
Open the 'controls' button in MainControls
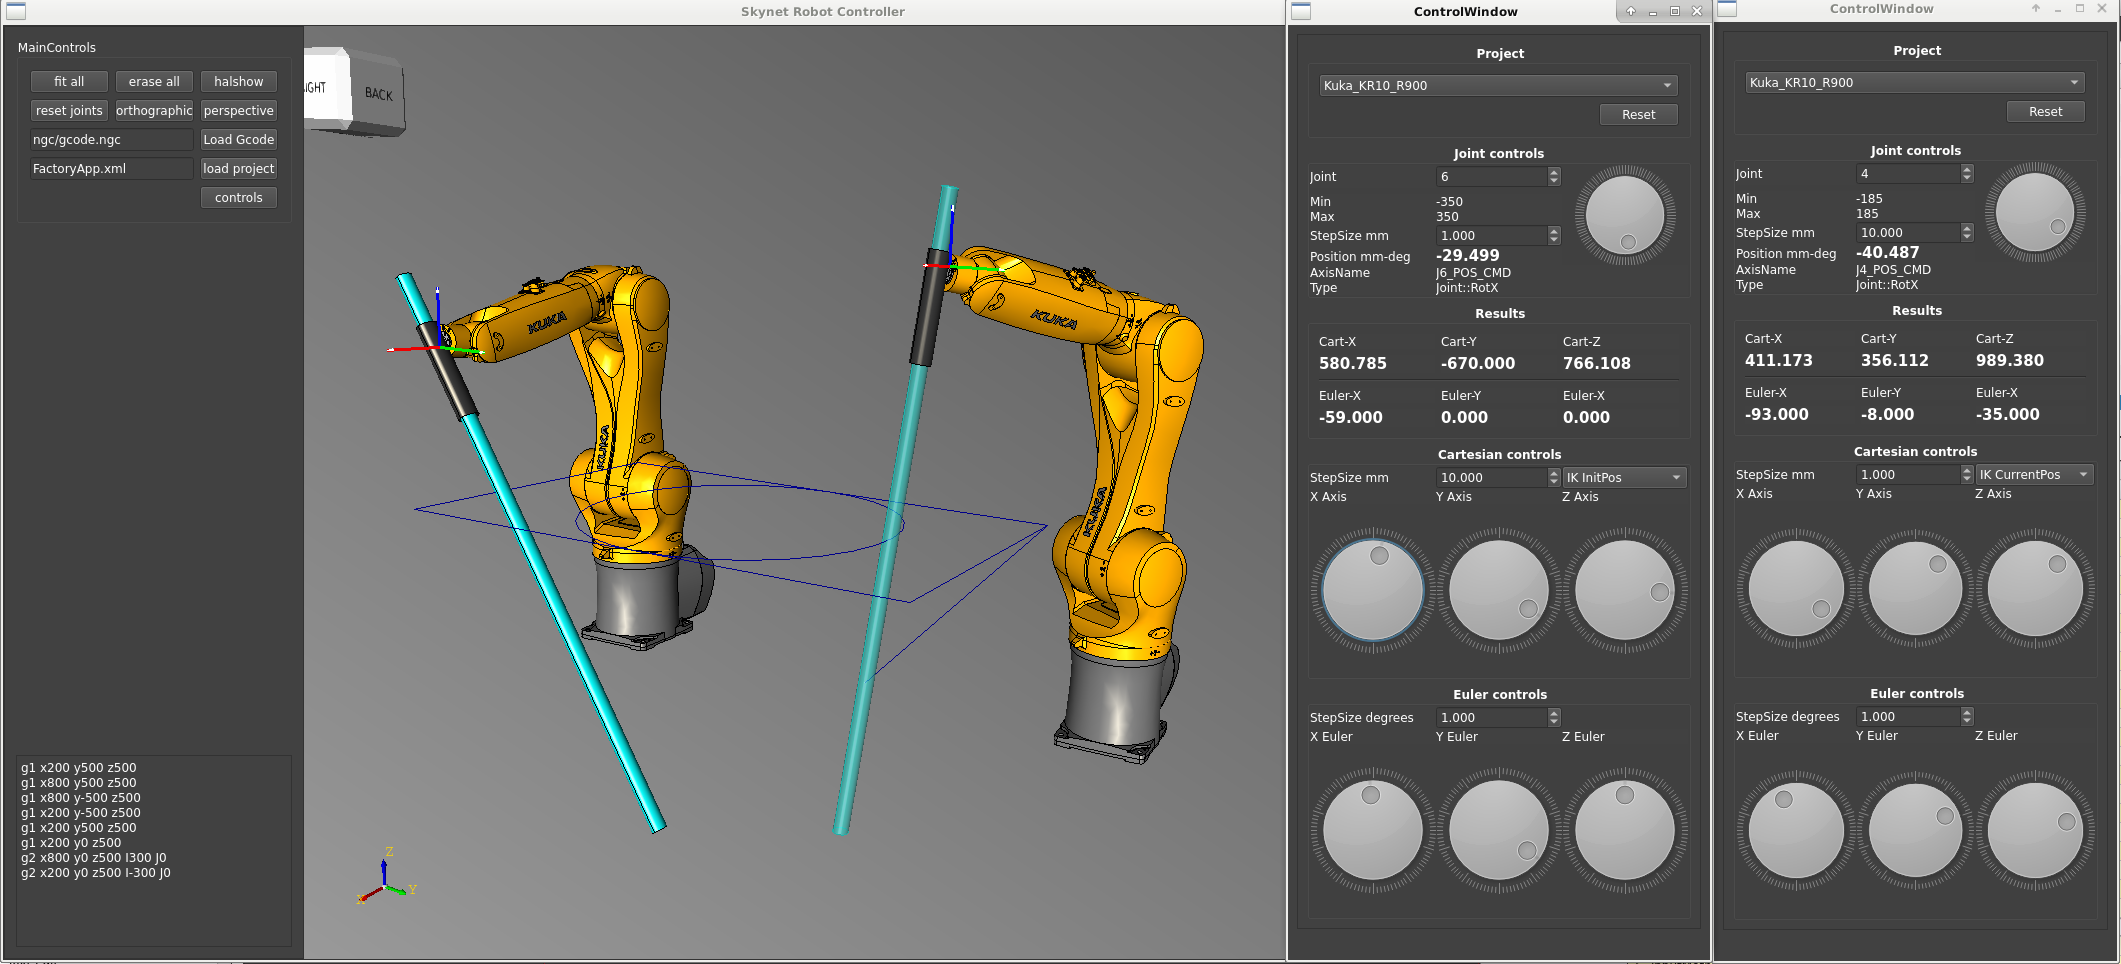tap(239, 198)
